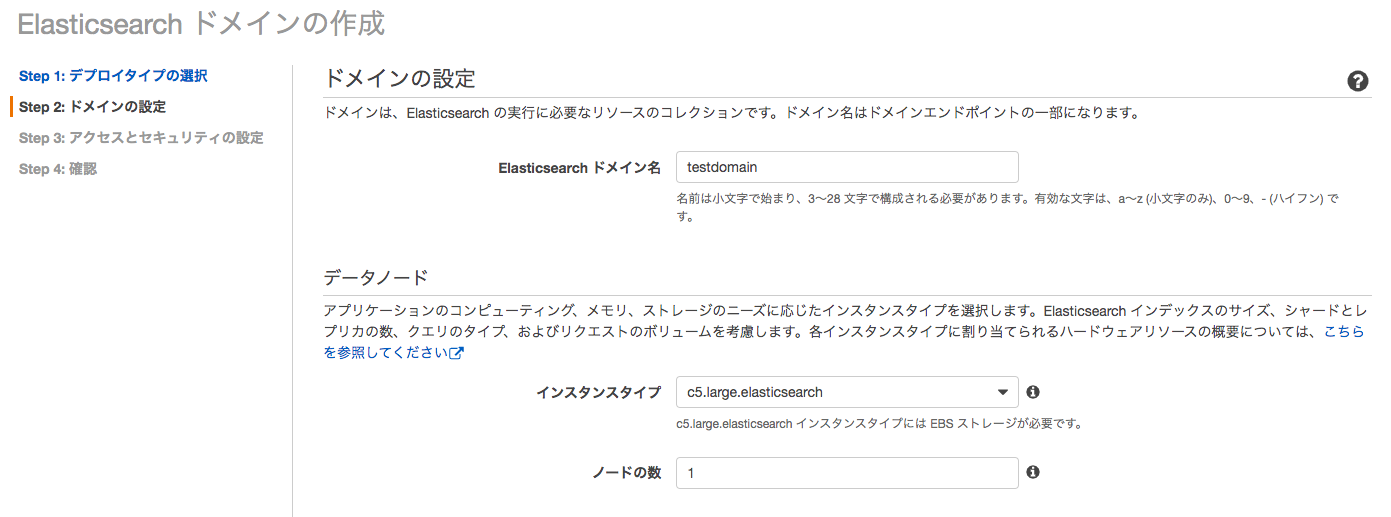Click external link icon after を参照してください
This screenshot has width=1391, height=517.
tap(457, 353)
